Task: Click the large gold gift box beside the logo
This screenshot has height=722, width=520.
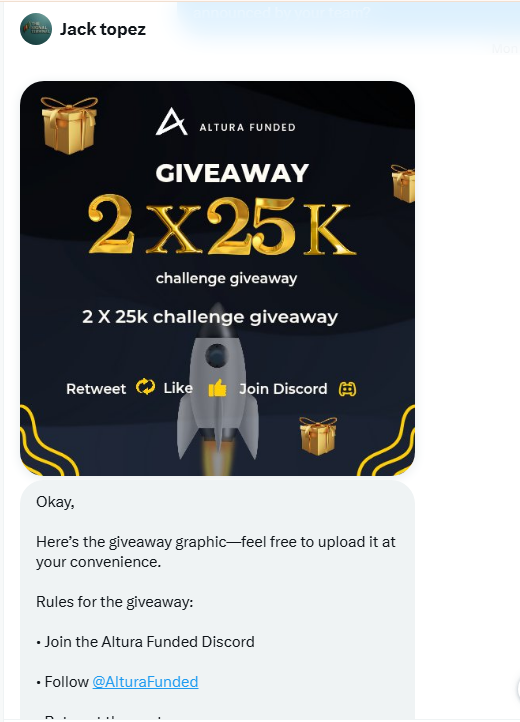Action: 69,125
